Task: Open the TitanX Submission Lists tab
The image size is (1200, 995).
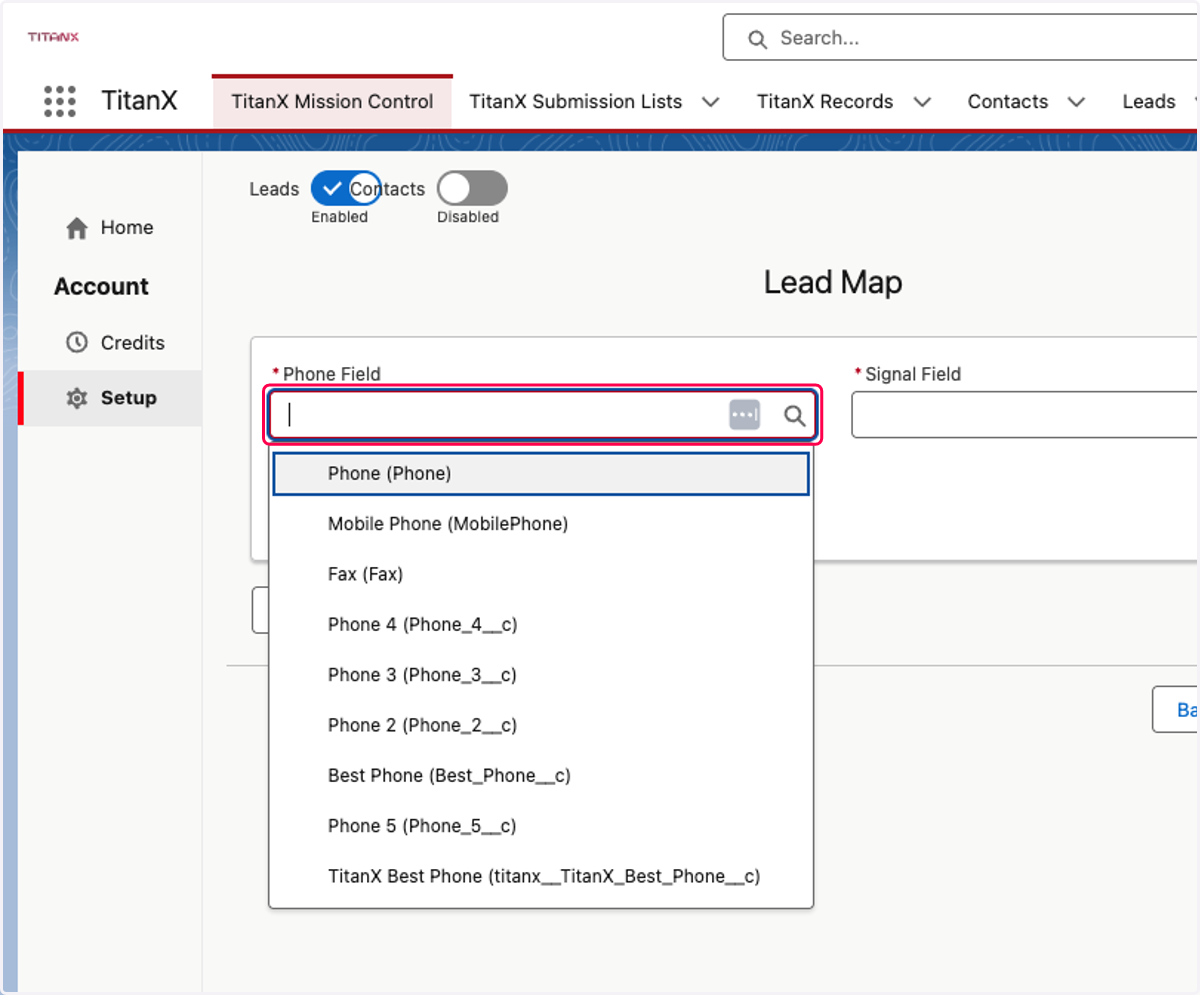Action: tap(576, 102)
